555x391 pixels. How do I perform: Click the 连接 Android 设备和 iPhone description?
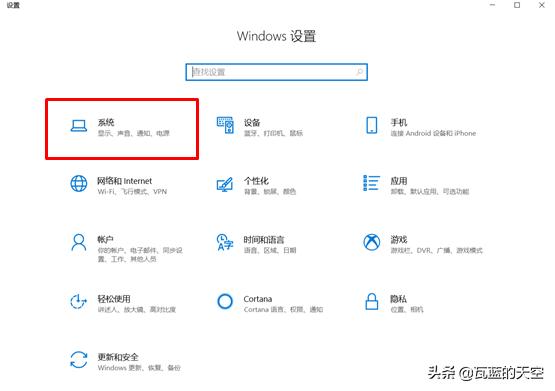[x=433, y=133]
